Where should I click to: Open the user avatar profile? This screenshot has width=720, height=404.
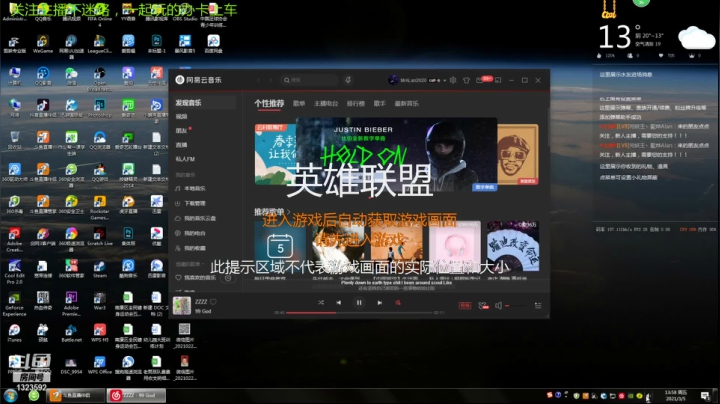(x=393, y=80)
